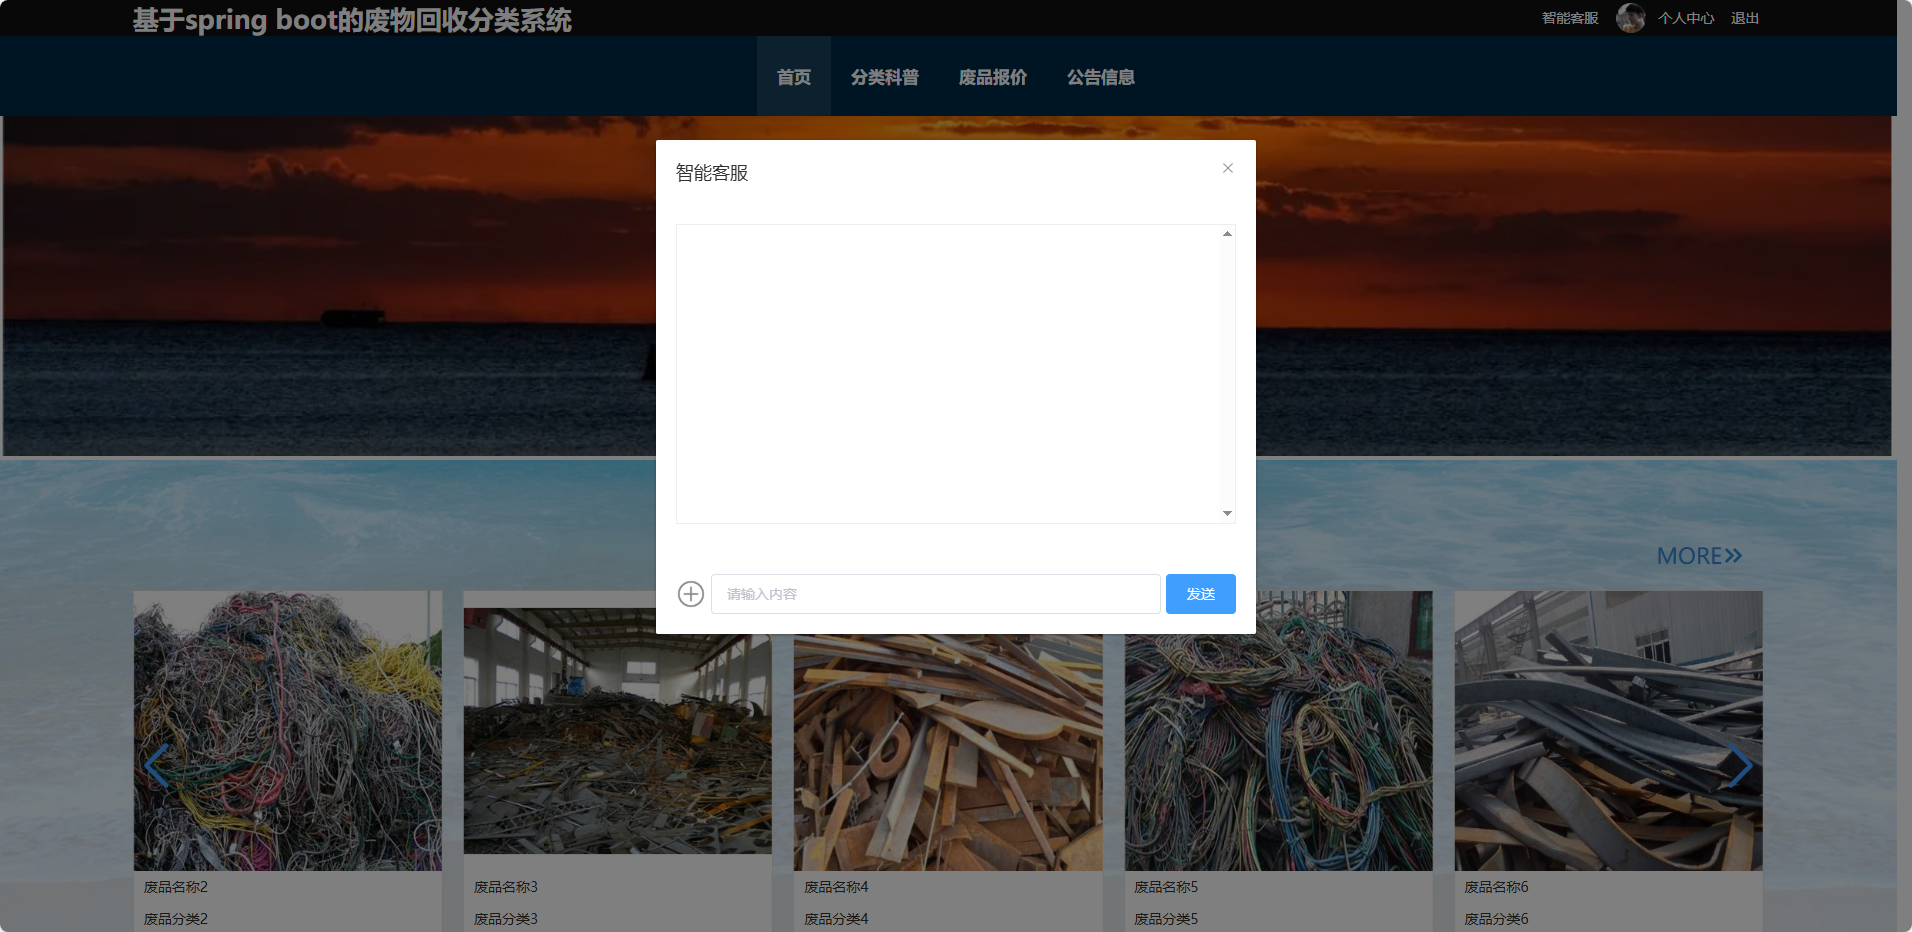
Task: Click the chat scrollbar up arrow
Action: 1227,234
